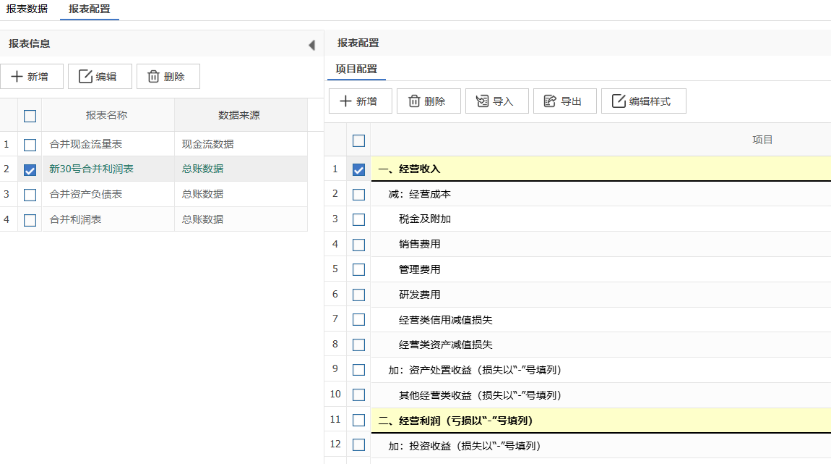This screenshot has width=831, height=464.
Task: Select the 税金及附加 item
Action: click(x=425, y=219)
